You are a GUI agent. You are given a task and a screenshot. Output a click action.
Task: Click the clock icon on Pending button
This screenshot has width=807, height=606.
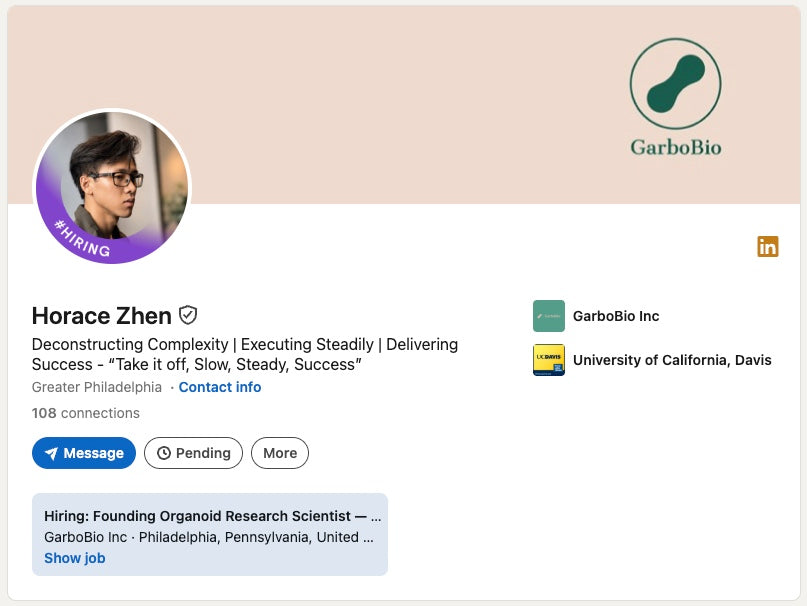click(164, 453)
